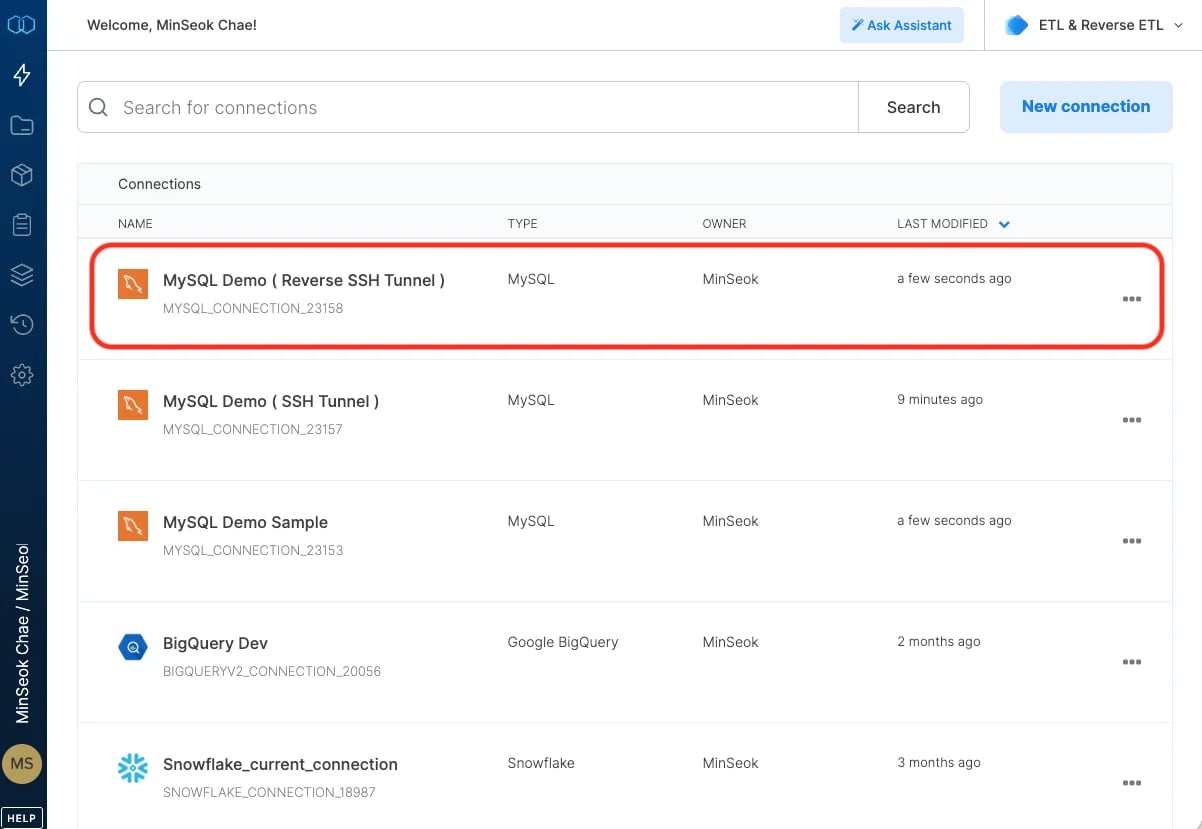Viewport: 1202px width, 829px height.
Task: Click the Search button
Action: pyautogui.click(x=914, y=107)
